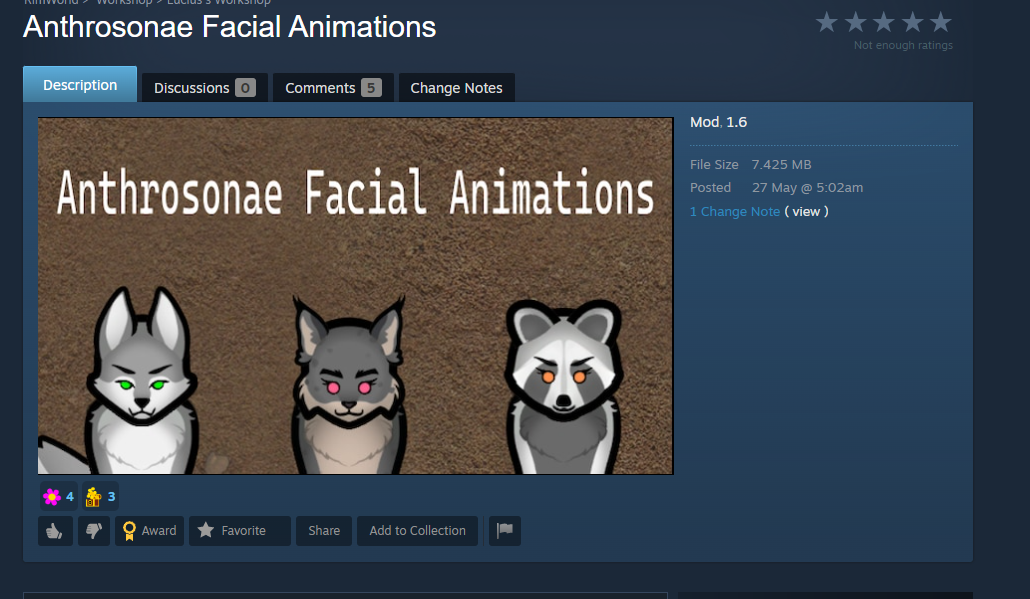
Task: Switch to the Change Notes tab
Action: click(x=457, y=88)
